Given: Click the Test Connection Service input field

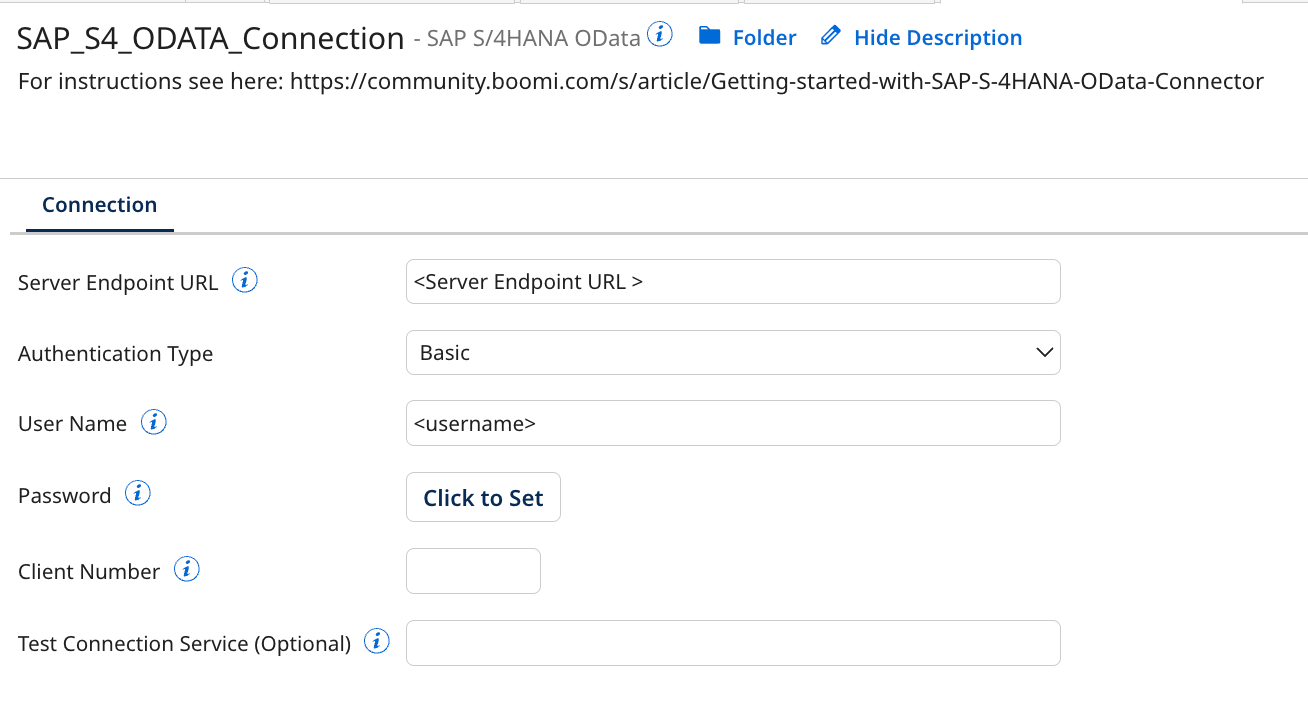Looking at the screenshot, I should point(733,642).
